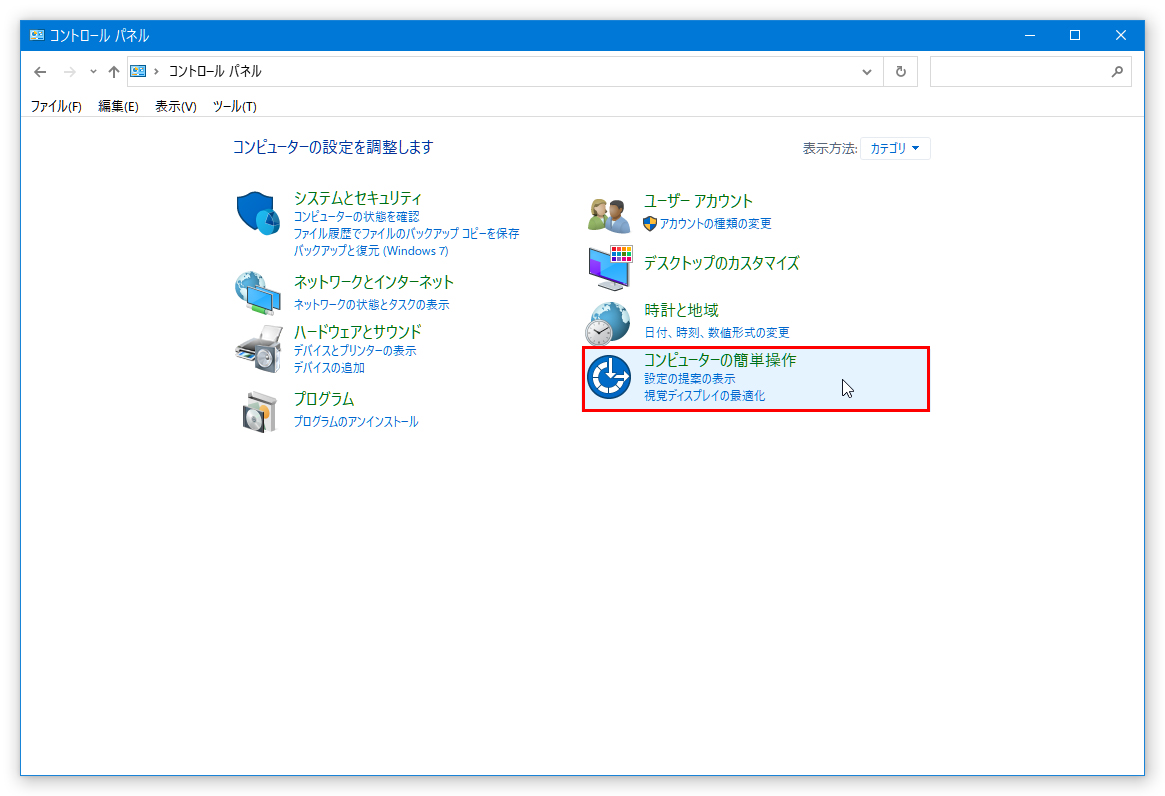Click the Control Panel icon in address bar

coord(138,71)
